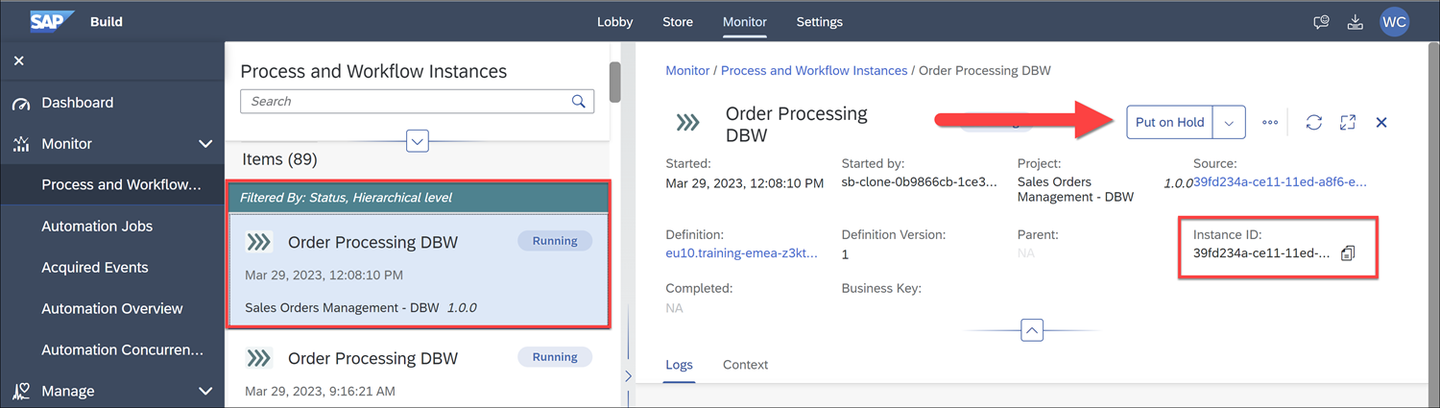Screen dimensions: 1440x408
Task: Click the Put on Hold button
Action: click(1170, 122)
